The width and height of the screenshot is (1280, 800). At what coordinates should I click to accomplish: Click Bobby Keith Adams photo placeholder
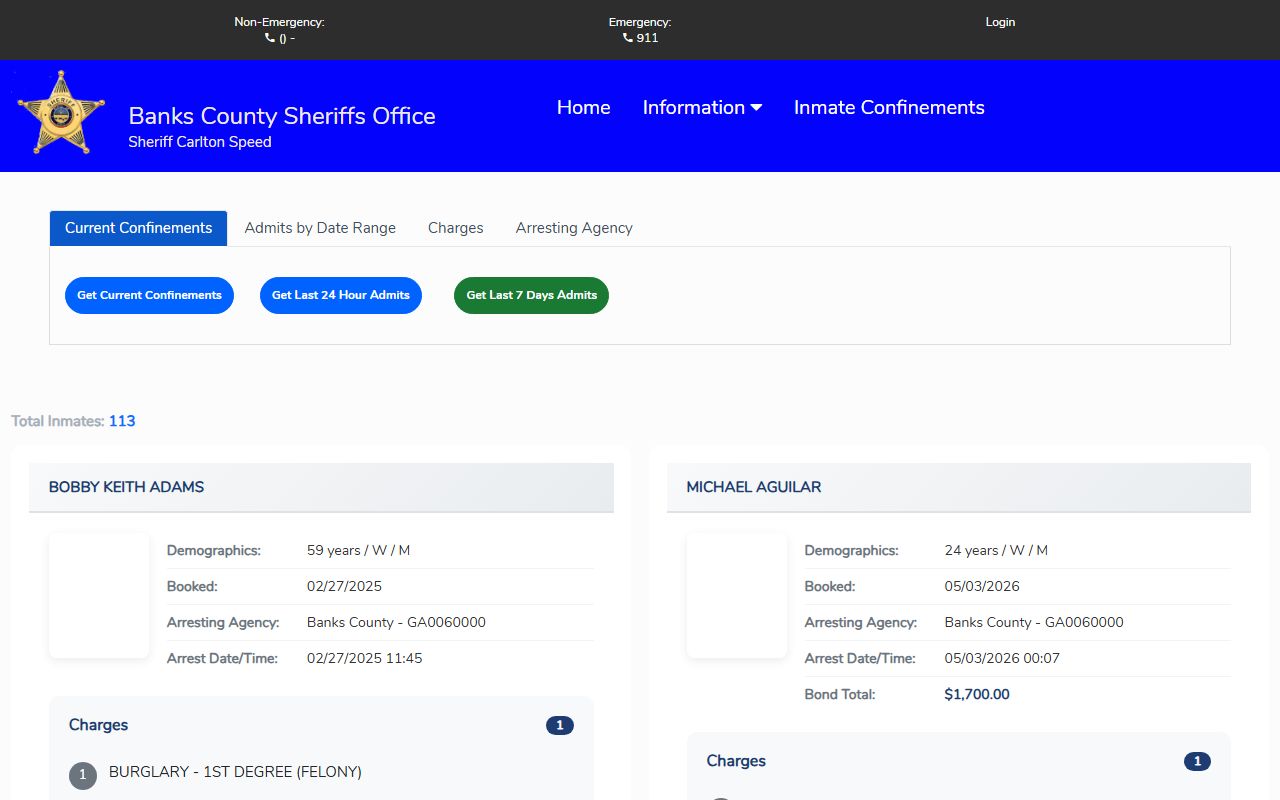pos(99,595)
